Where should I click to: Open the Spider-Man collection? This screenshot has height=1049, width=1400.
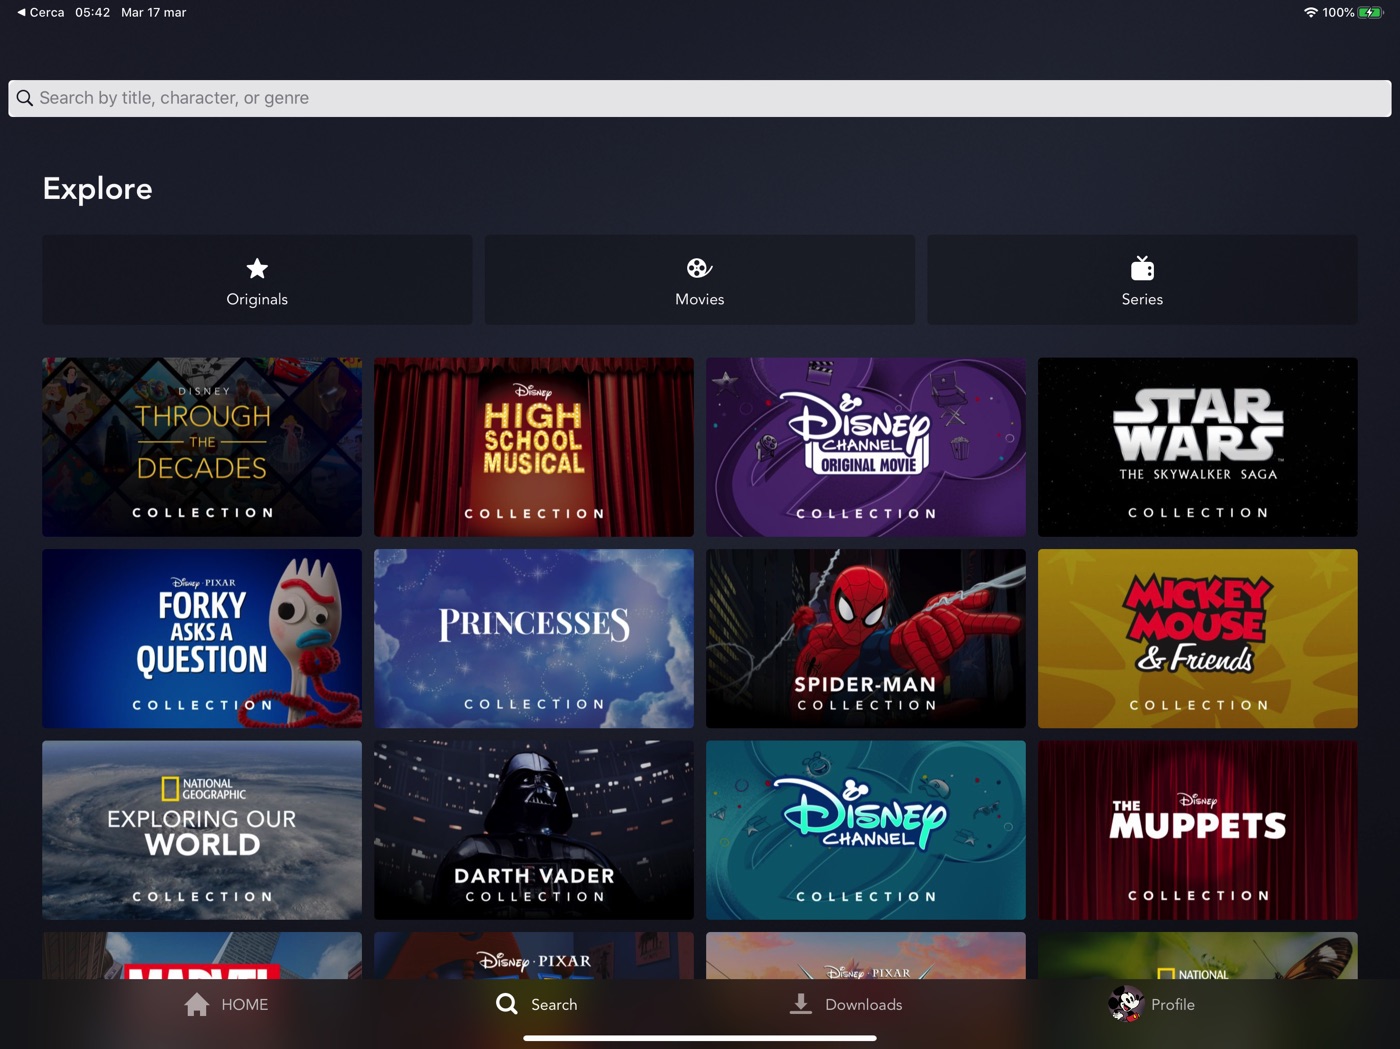pos(866,638)
